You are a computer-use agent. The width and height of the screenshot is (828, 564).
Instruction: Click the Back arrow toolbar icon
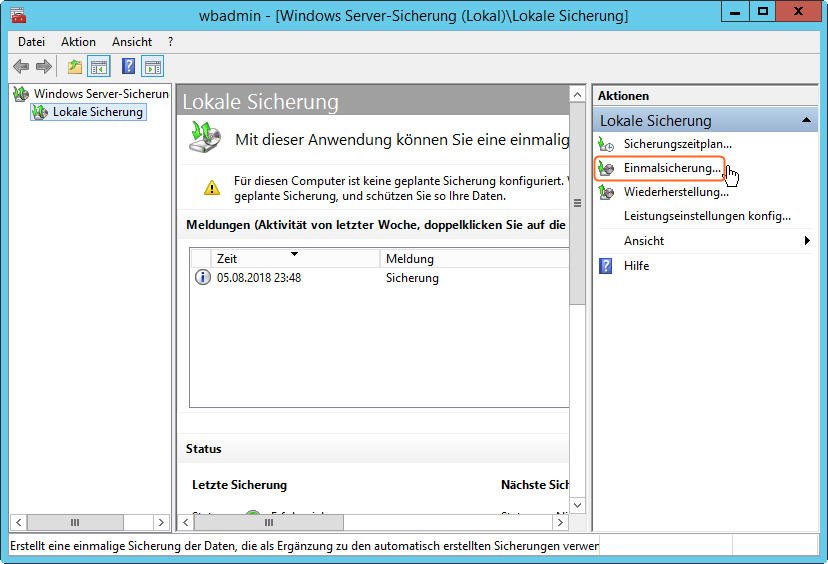pyautogui.click(x=21, y=67)
